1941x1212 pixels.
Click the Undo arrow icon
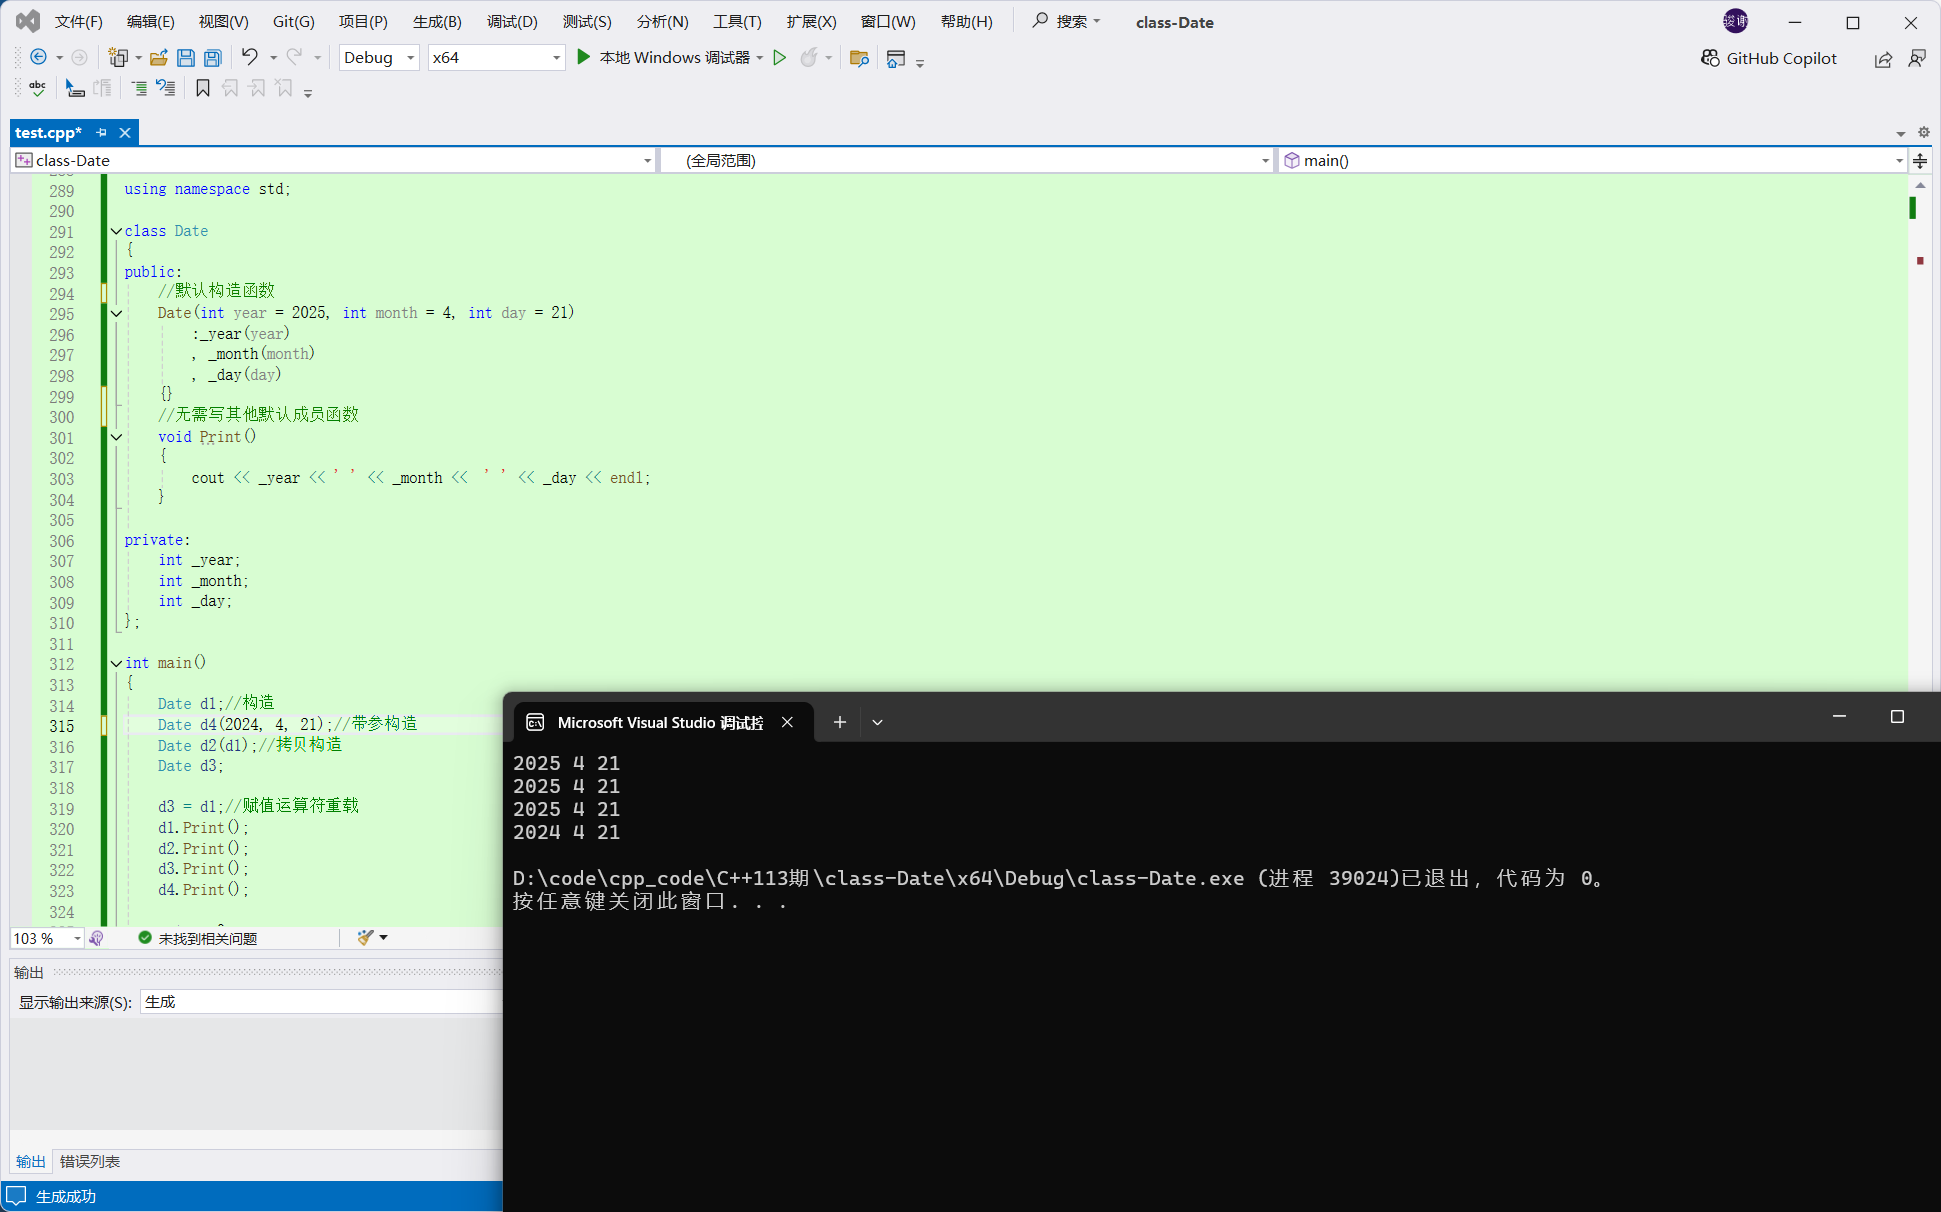tap(249, 57)
